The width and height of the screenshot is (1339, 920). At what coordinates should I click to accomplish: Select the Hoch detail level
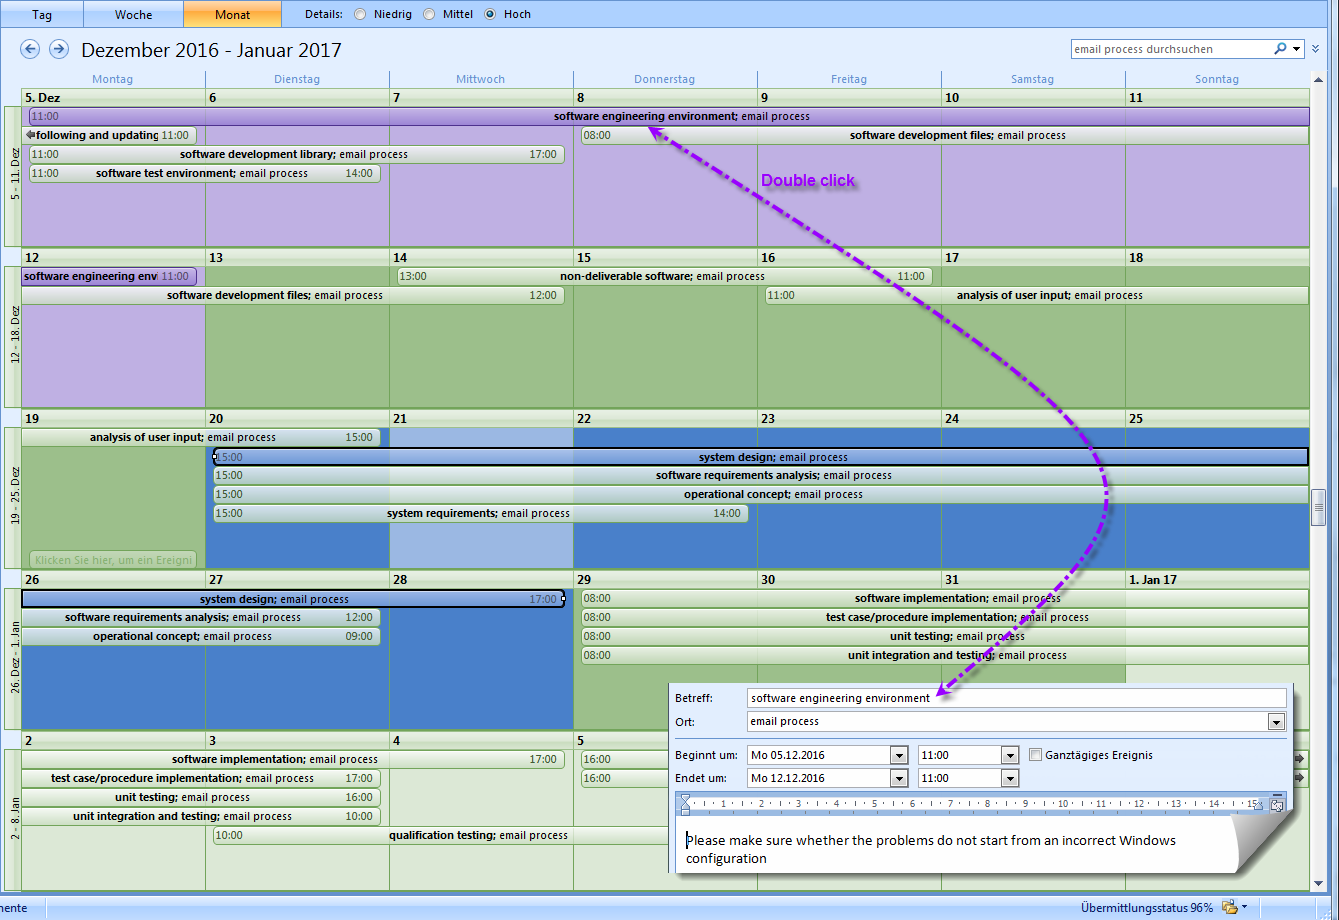click(x=490, y=14)
